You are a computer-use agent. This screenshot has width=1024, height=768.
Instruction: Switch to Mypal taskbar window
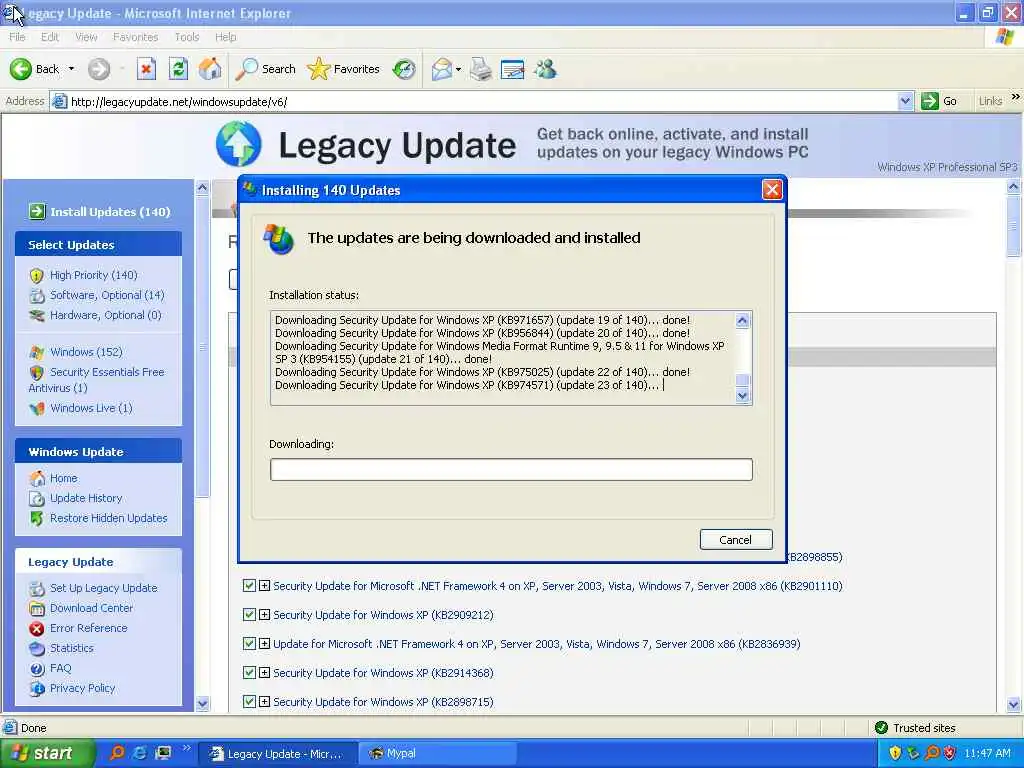[x=438, y=753]
